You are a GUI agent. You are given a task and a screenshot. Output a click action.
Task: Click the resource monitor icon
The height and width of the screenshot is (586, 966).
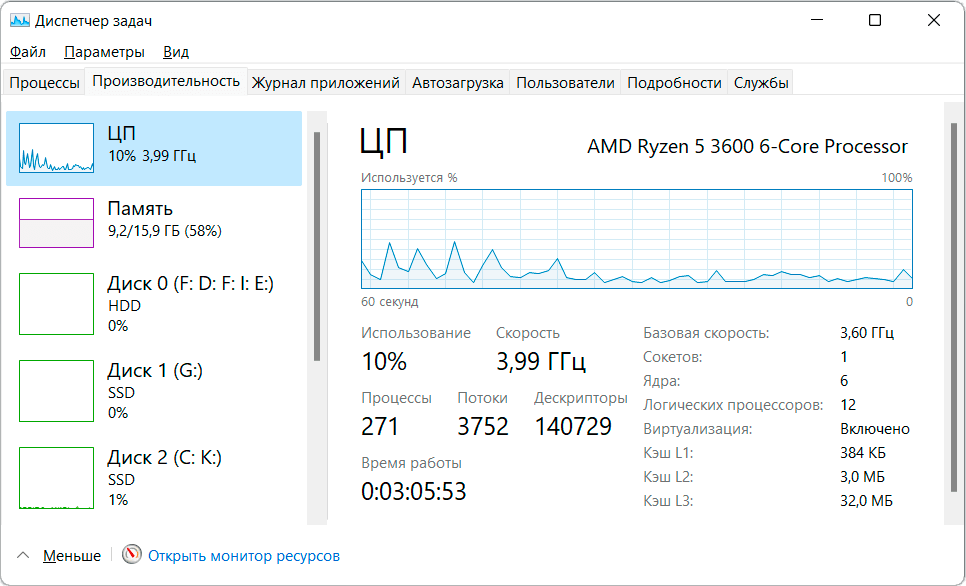click(132, 555)
